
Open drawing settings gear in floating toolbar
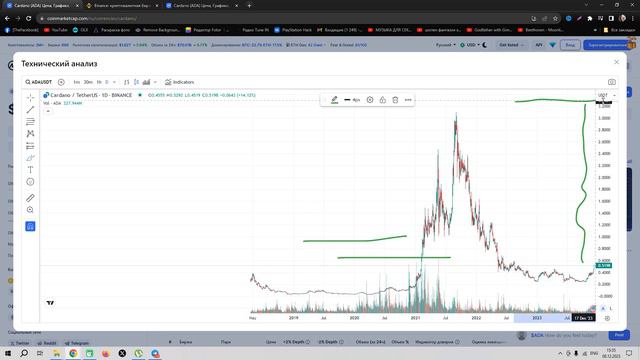(370, 100)
